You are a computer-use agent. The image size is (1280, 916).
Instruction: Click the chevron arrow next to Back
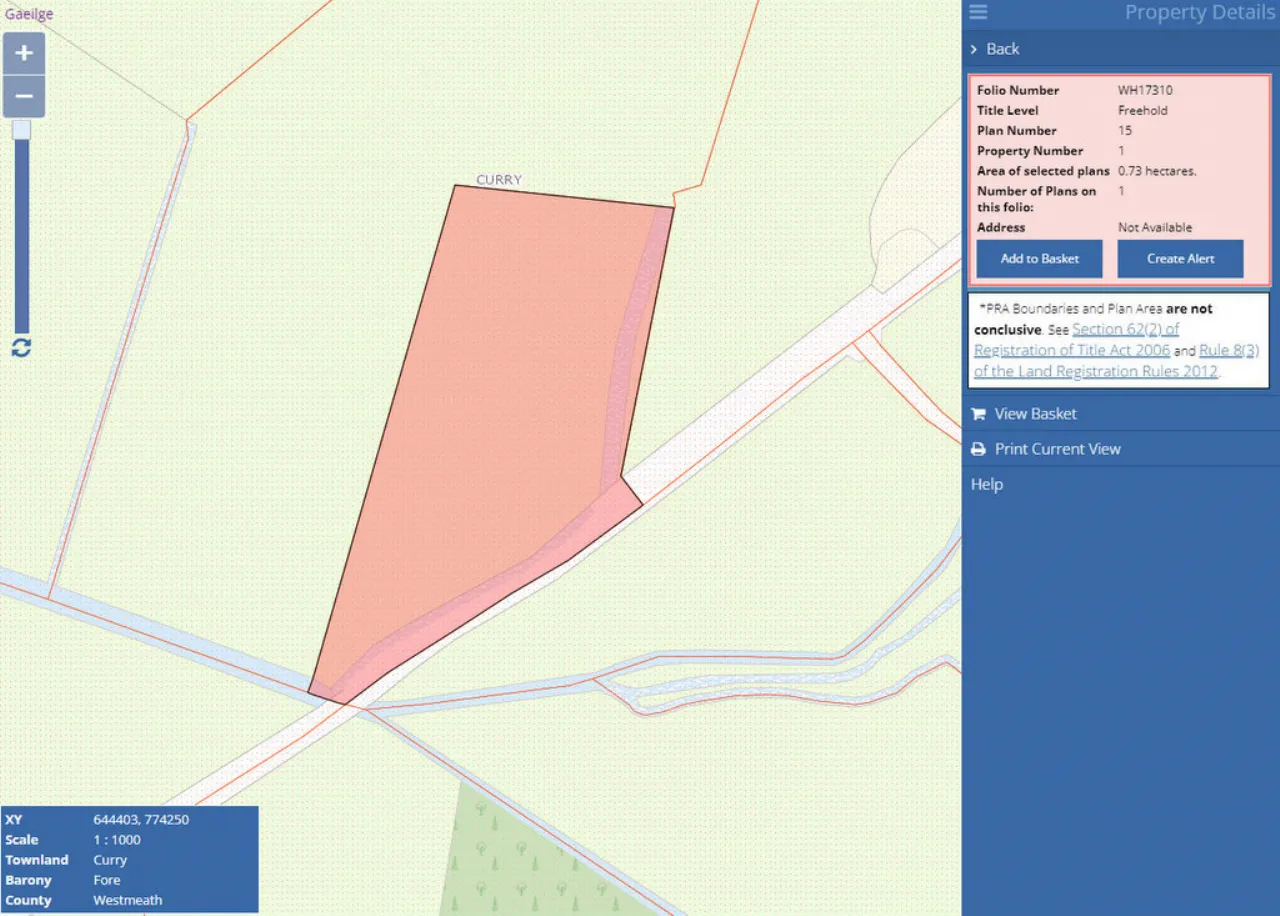click(x=974, y=49)
